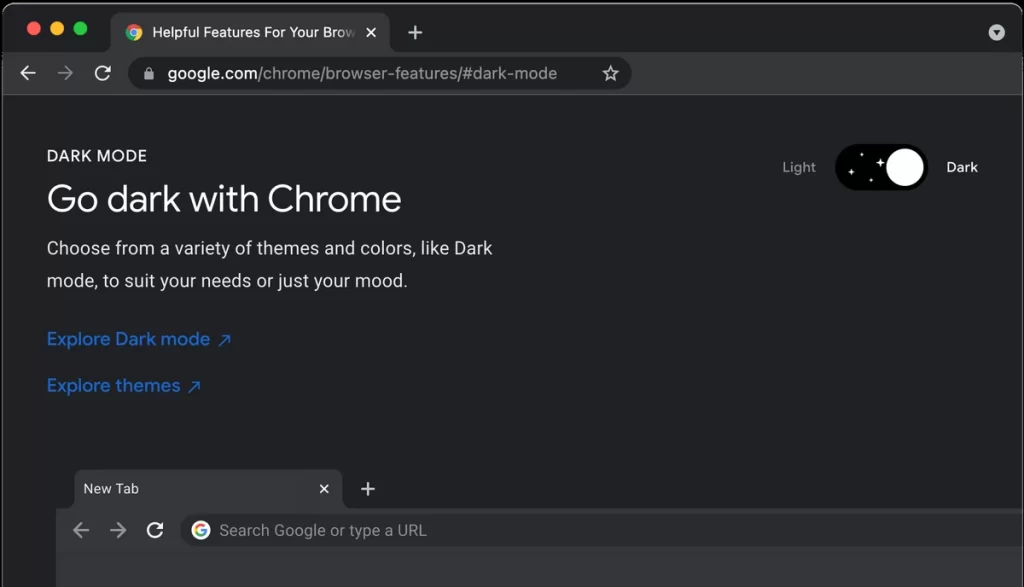1024x587 pixels.
Task: Switch to the Helpful Features browser tab
Action: (240, 31)
